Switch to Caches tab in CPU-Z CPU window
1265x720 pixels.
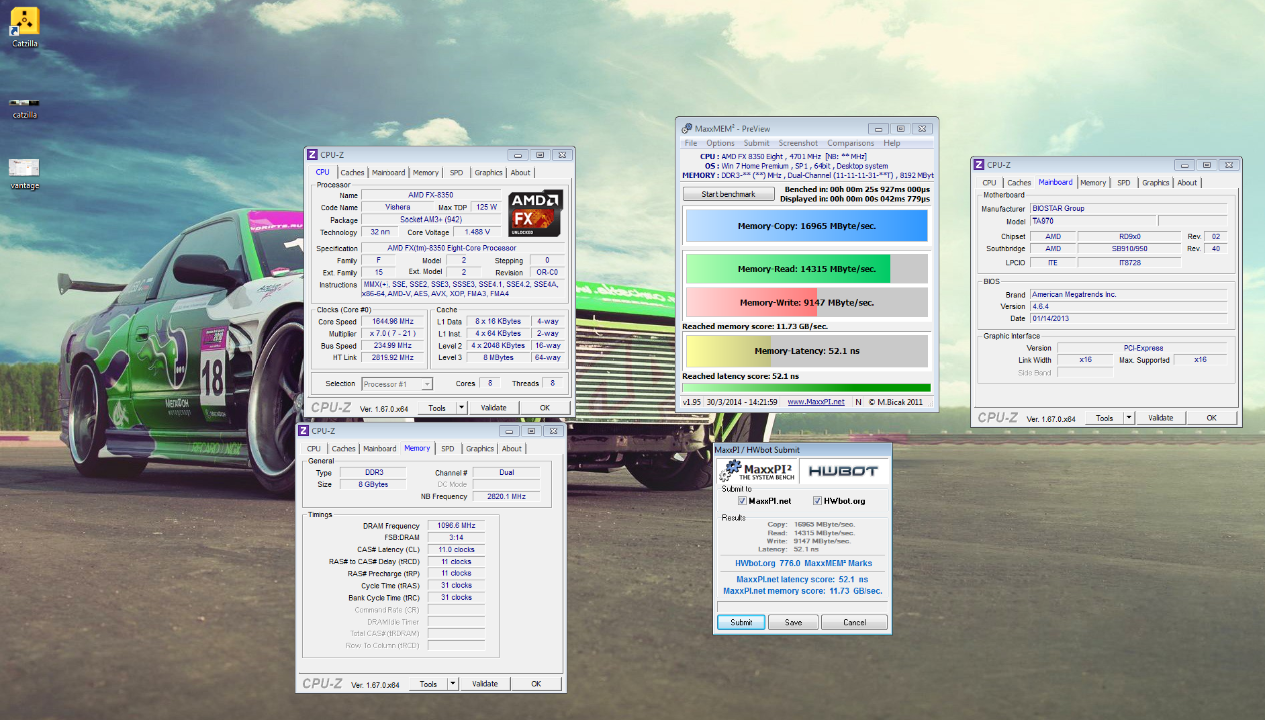tap(352, 172)
